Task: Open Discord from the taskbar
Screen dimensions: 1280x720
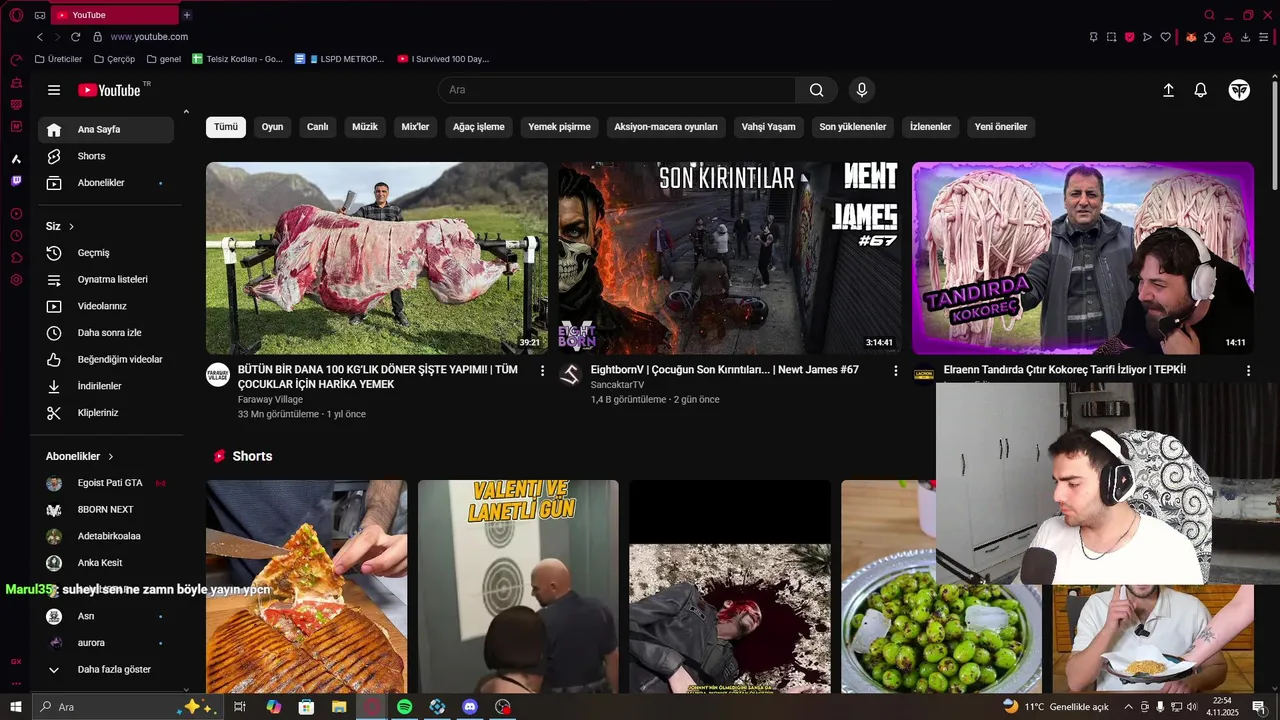Action: pos(470,707)
